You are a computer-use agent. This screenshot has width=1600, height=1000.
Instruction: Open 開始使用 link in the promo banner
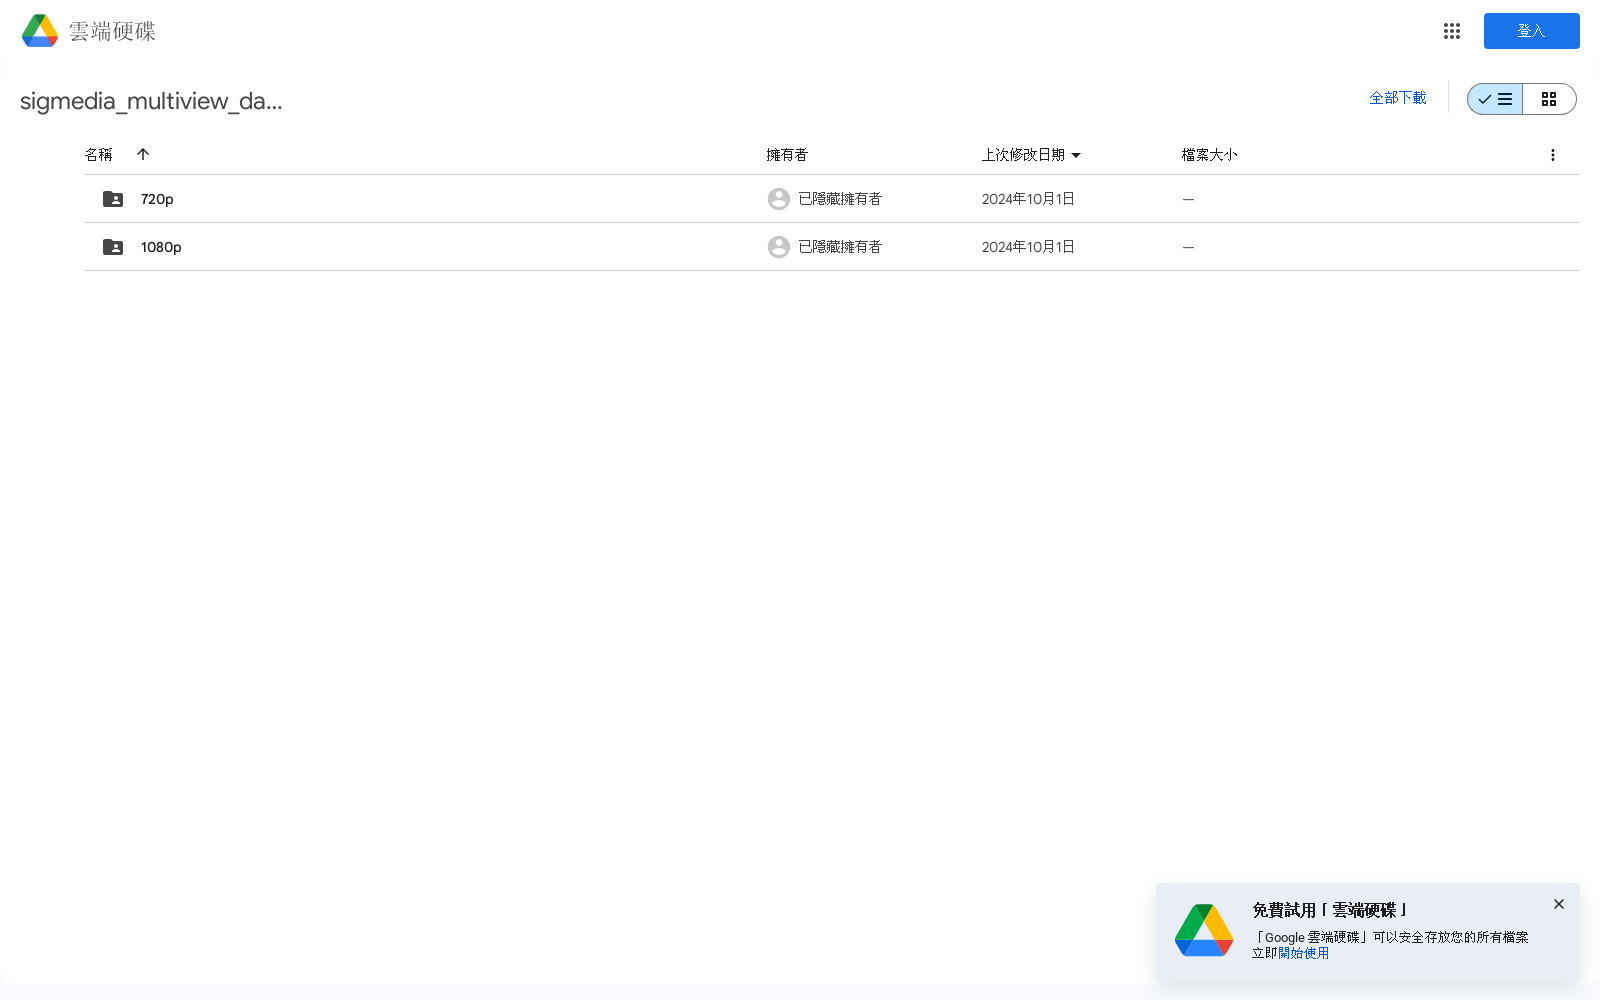point(1302,953)
